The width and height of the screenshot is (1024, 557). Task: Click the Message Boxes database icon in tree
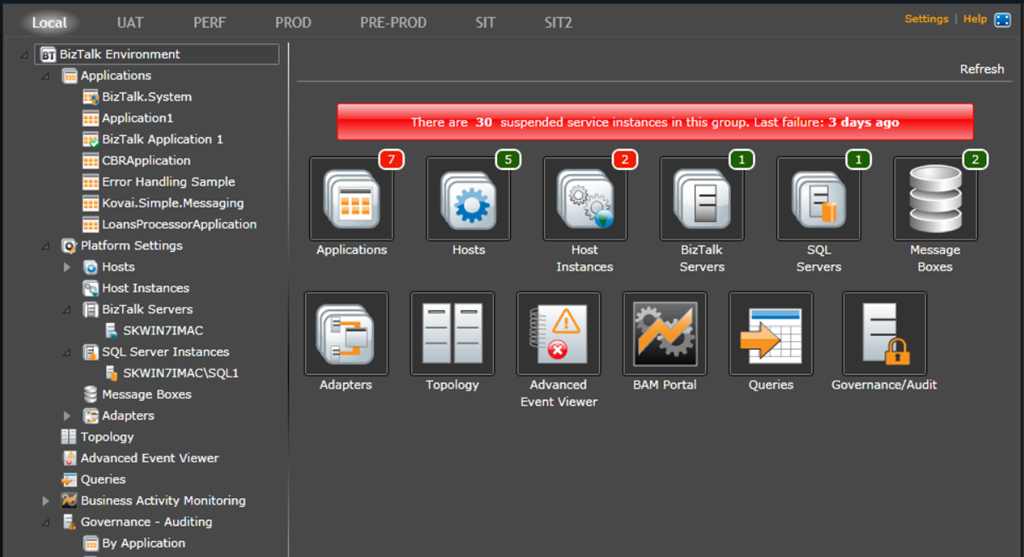click(90, 394)
